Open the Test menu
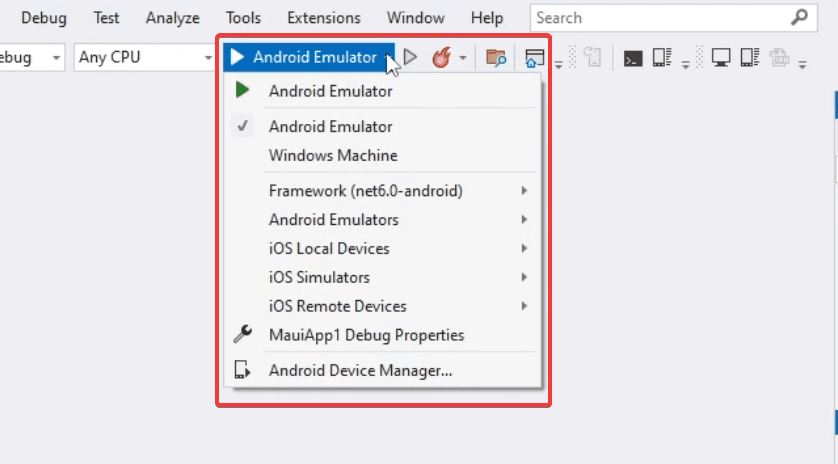The height and width of the screenshot is (464, 838). click(x=106, y=18)
